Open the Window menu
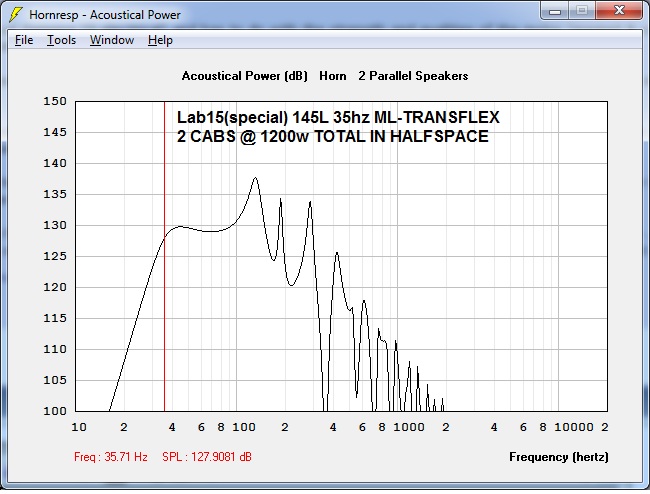The image size is (650, 494). click(112, 40)
